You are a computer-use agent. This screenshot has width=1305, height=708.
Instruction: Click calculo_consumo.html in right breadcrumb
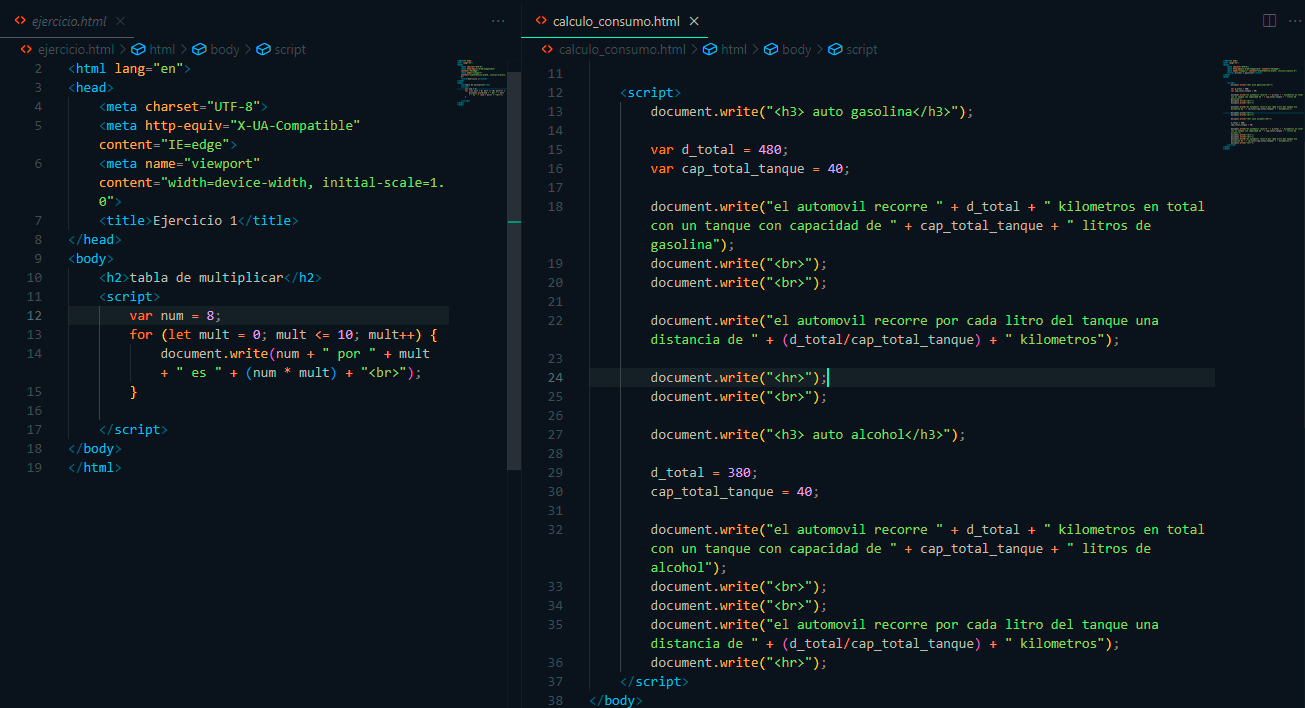[x=622, y=49]
